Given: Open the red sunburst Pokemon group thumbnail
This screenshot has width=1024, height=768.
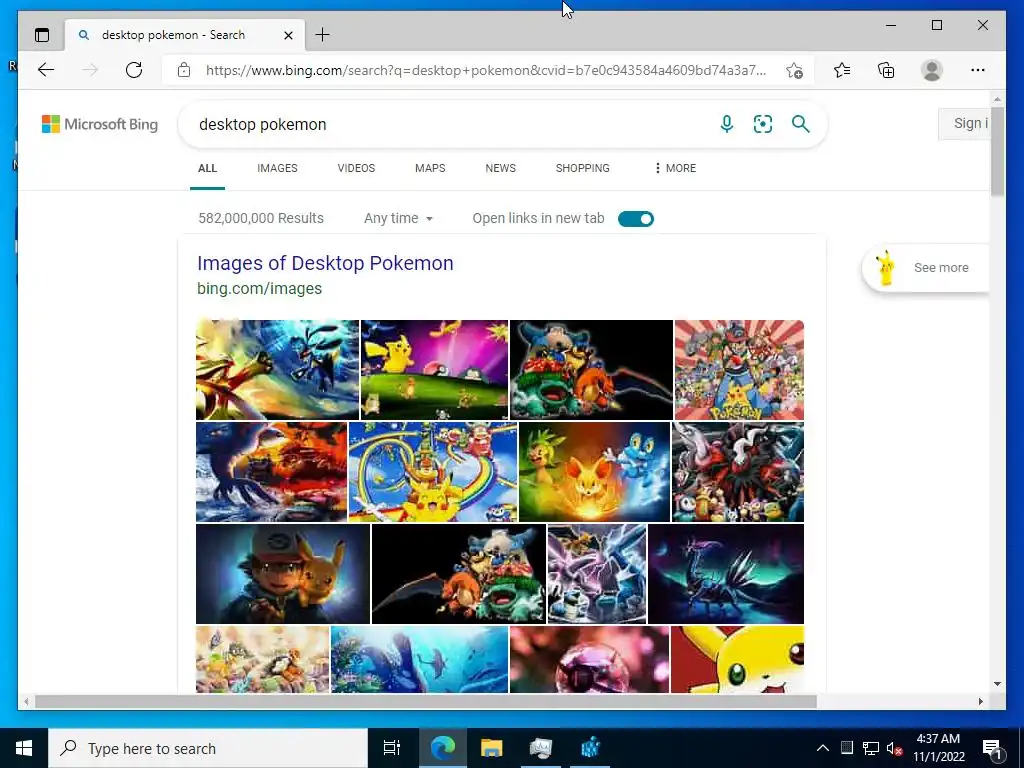Looking at the screenshot, I should (x=739, y=370).
